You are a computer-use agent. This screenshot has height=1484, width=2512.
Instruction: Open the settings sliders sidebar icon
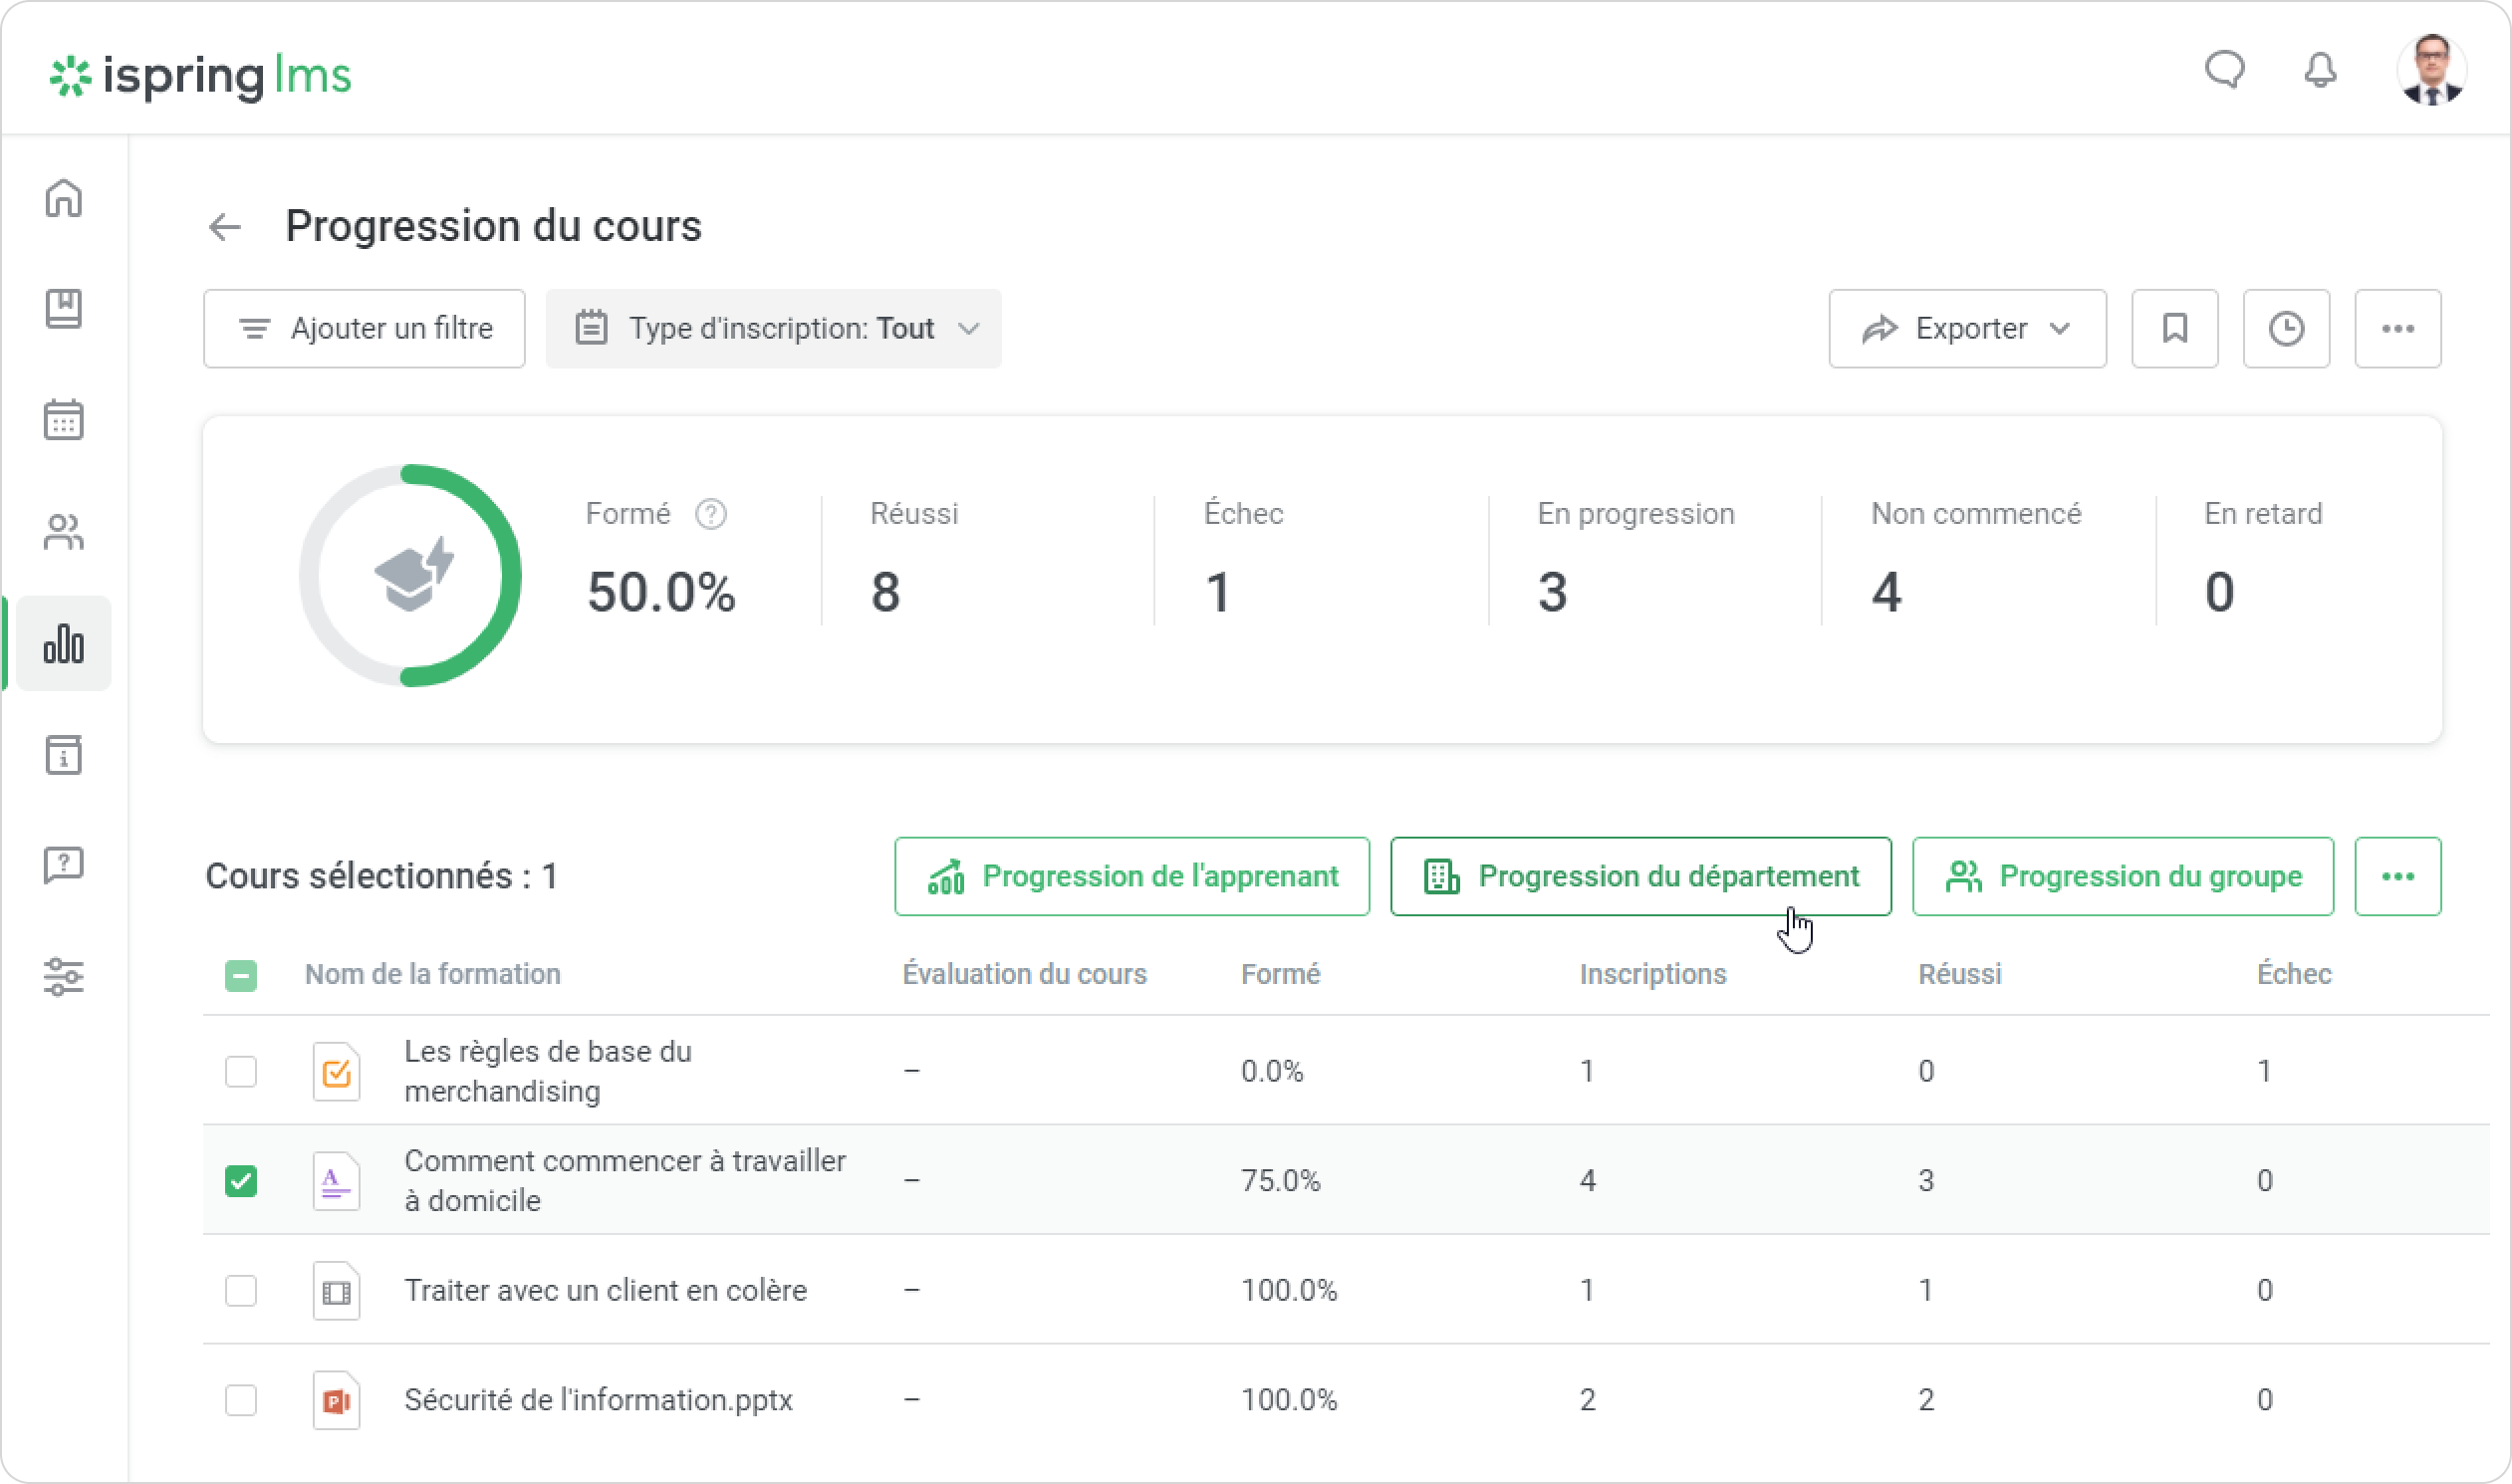coord(64,976)
